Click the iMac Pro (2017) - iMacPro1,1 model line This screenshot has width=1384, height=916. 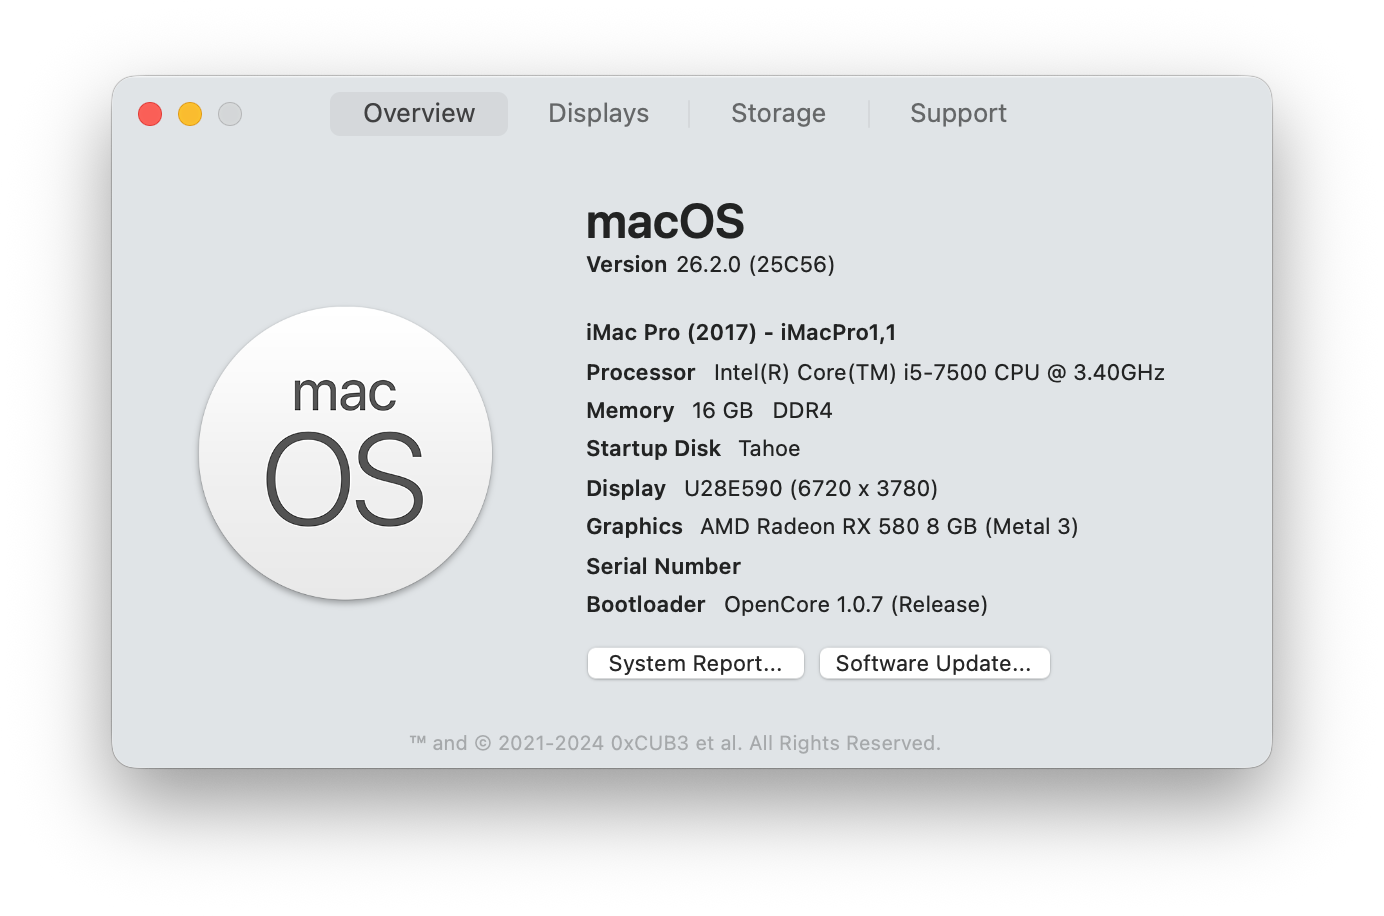coord(741,332)
